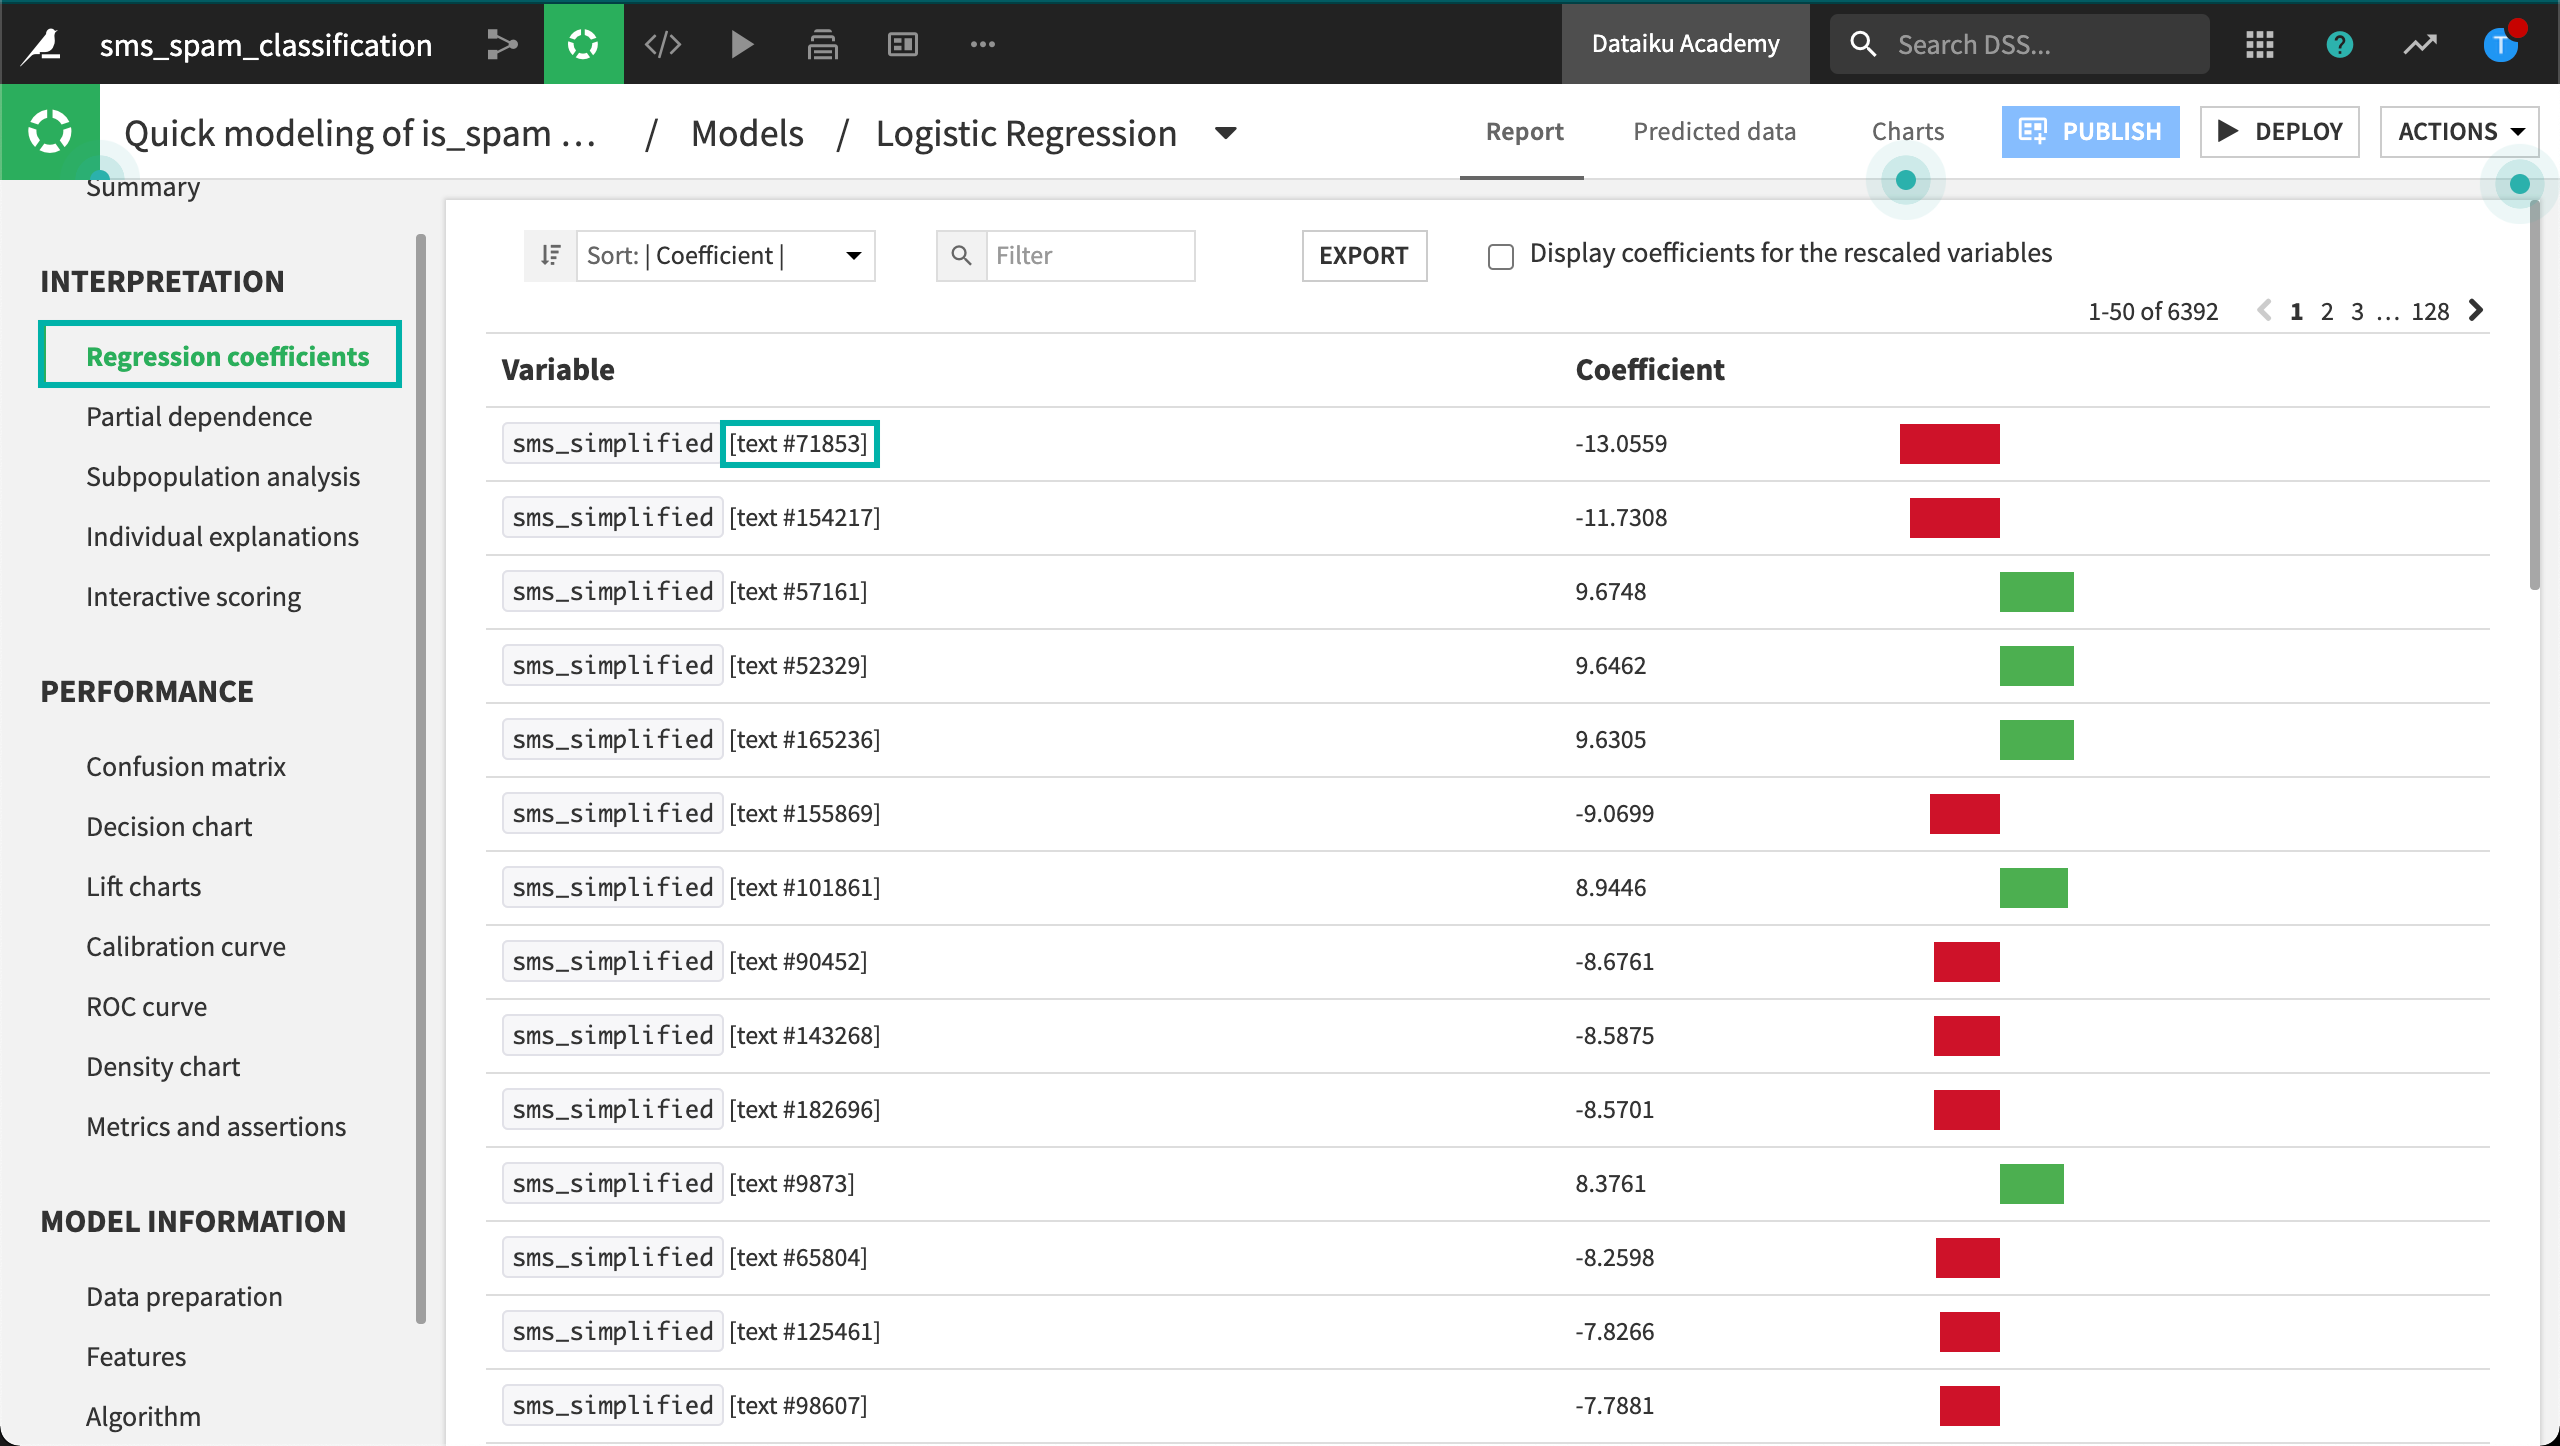Viewport: 2560px width, 1446px height.
Task: Open the Sort by Coefficient dropdown
Action: (x=725, y=255)
